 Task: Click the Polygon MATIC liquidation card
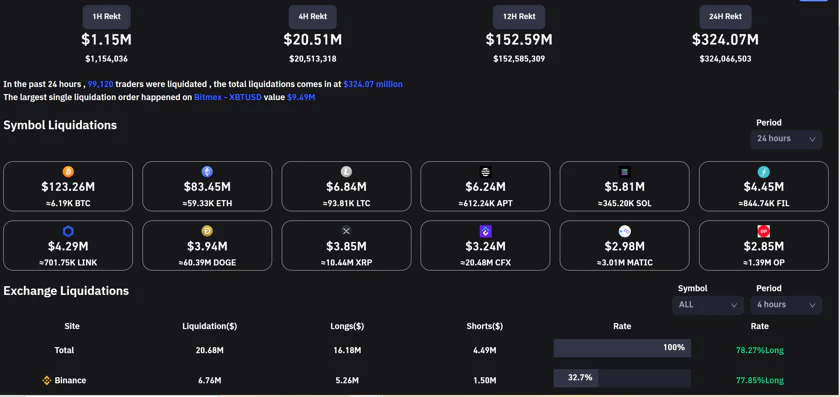pyautogui.click(x=625, y=245)
